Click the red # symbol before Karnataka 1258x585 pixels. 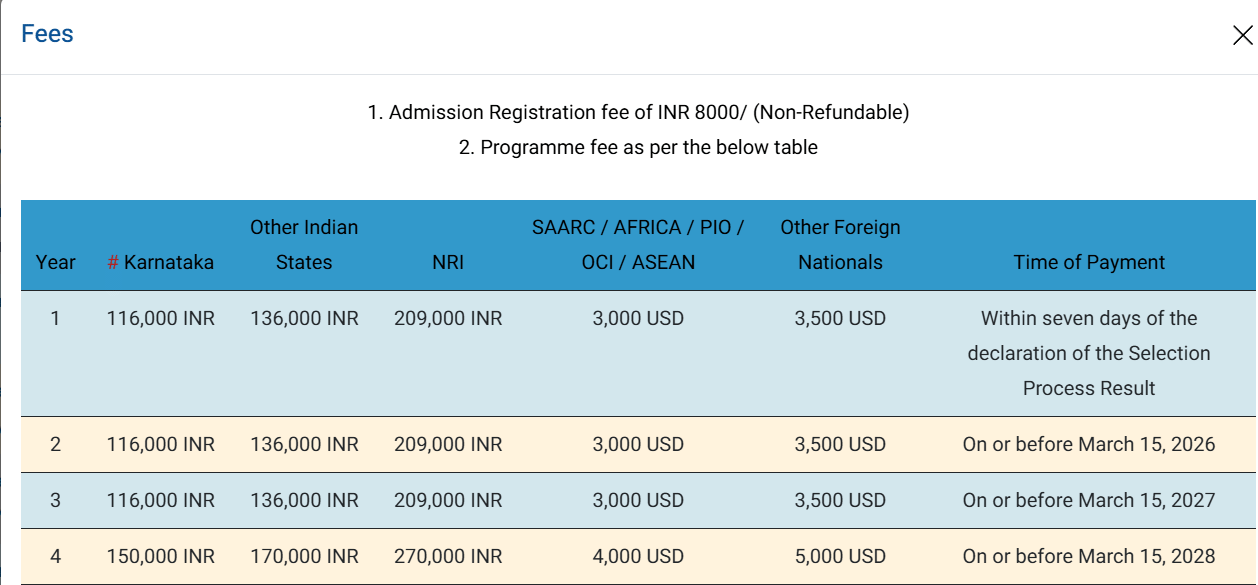click(x=113, y=263)
